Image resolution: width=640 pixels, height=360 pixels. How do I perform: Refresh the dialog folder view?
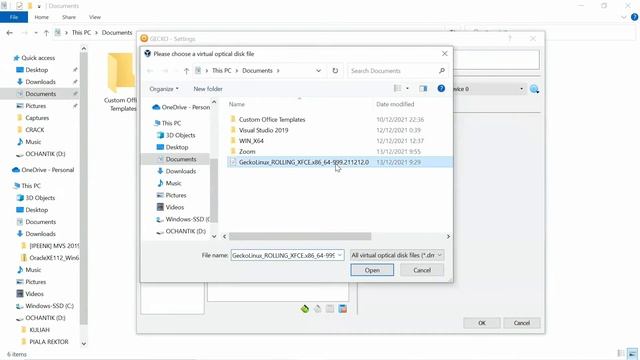point(335,71)
